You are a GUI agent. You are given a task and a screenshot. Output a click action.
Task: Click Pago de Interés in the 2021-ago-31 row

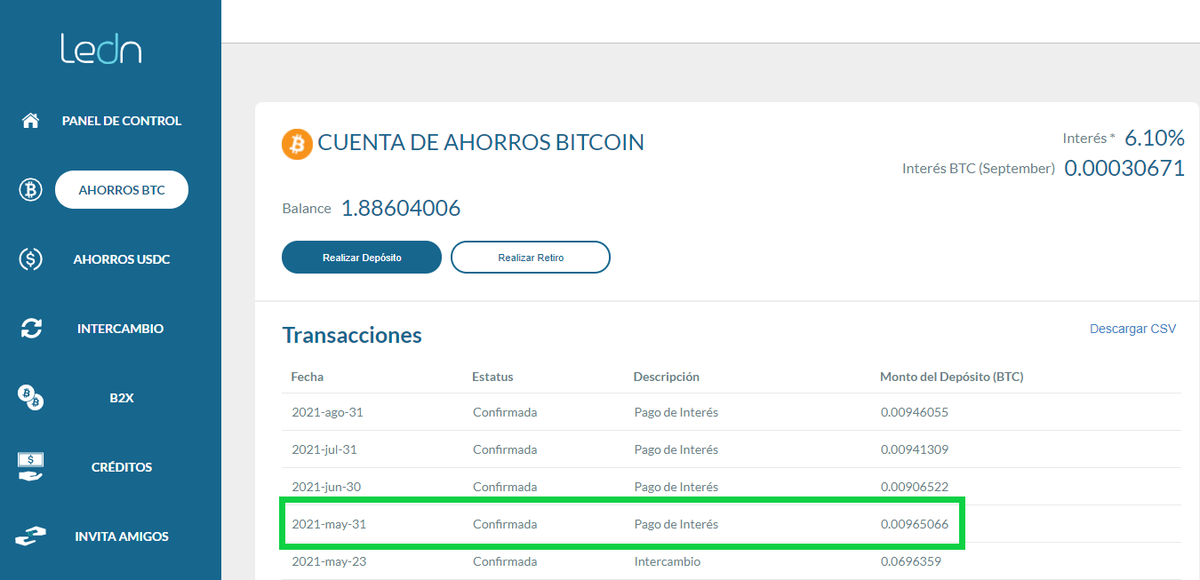pyautogui.click(x=676, y=412)
